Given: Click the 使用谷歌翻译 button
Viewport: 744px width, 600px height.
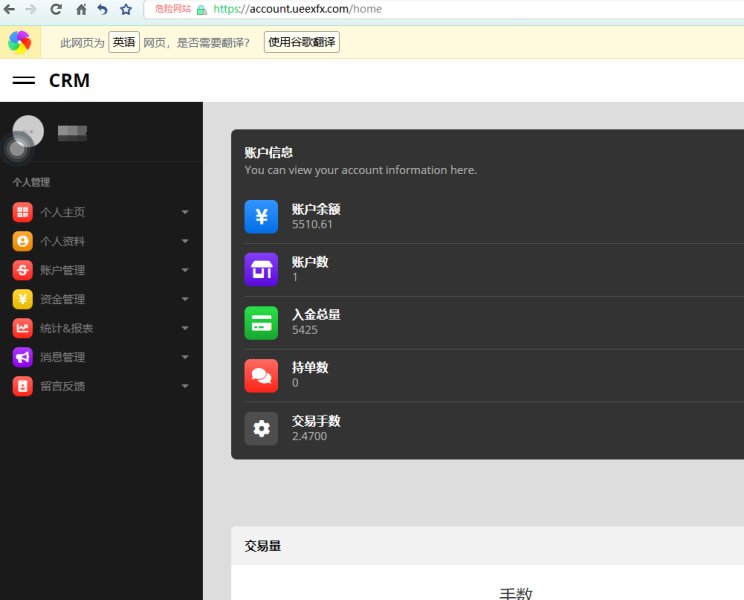Looking at the screenshot, I should pos(301,43).
